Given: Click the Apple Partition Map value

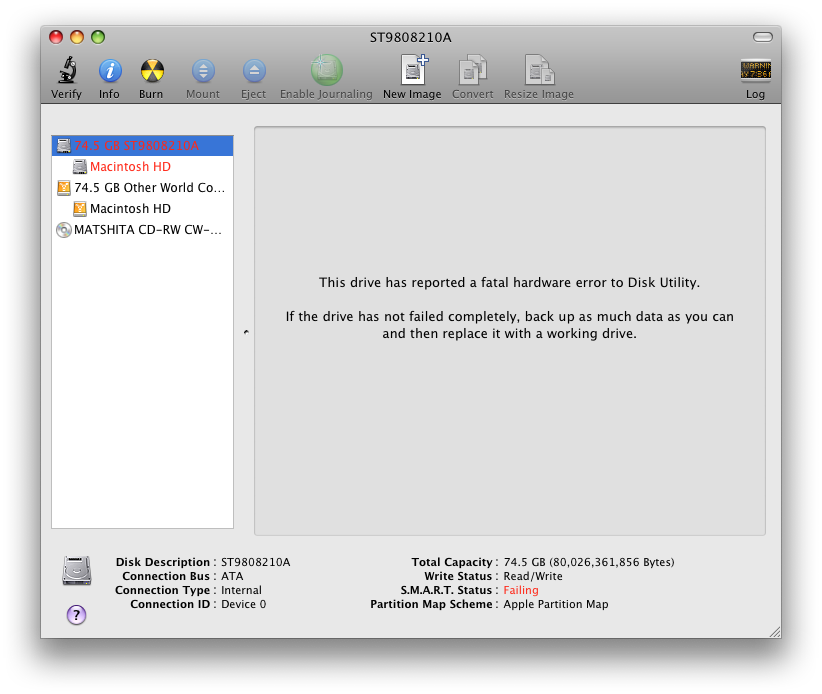Looking at the screenshot, I should [x=556, y=604].
